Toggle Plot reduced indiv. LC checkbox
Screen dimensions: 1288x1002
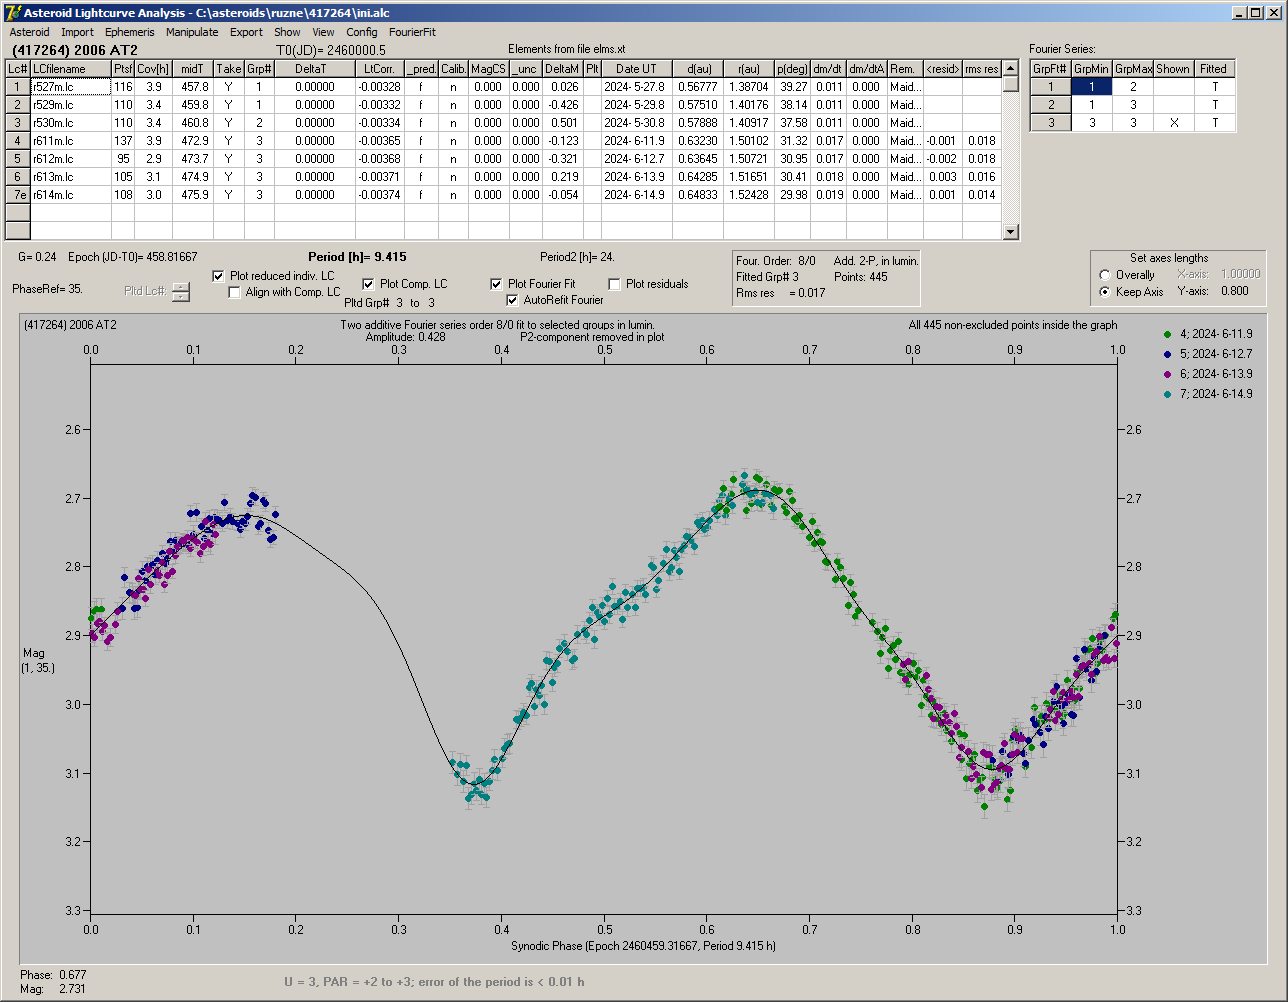click(219, 276)
